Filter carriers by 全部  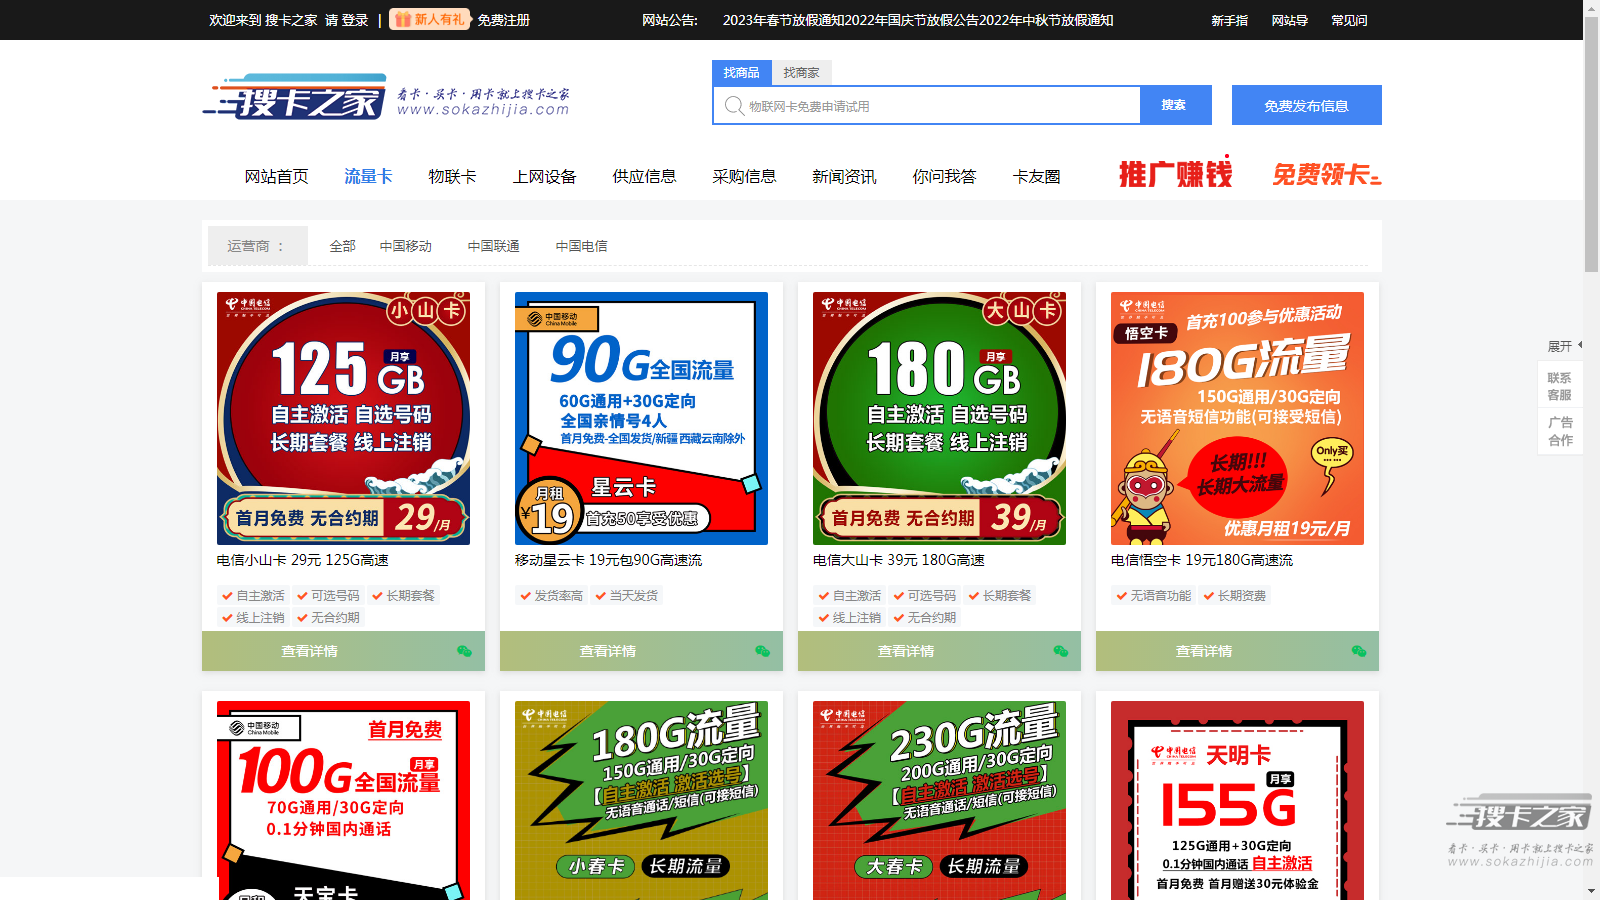click(343, 246)
